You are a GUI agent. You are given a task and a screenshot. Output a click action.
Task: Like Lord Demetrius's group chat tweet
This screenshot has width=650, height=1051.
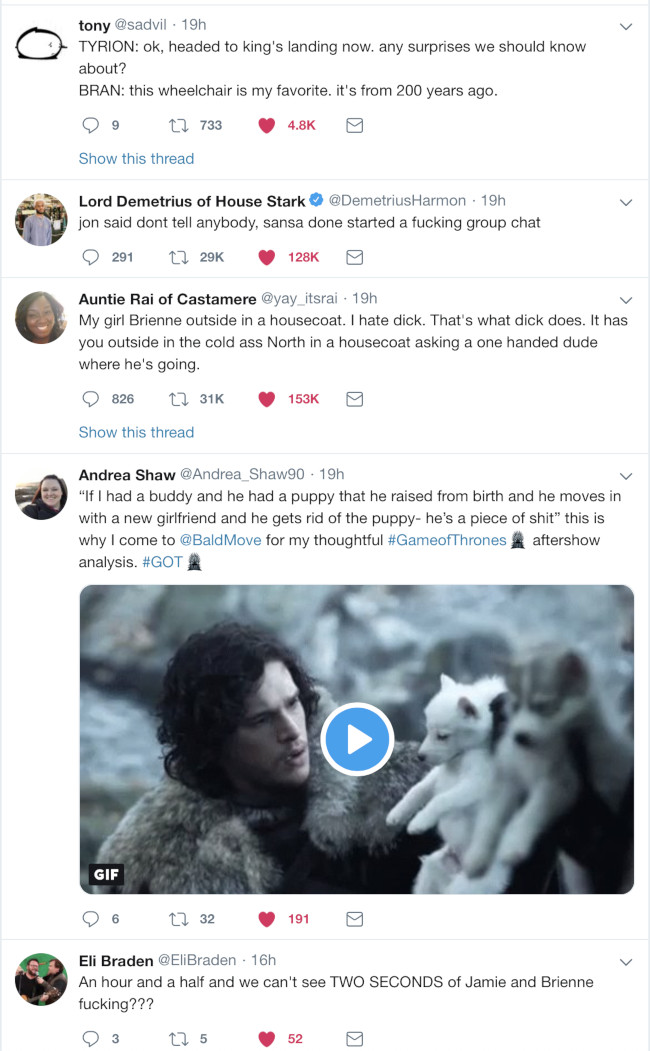(x=267, y=257)
